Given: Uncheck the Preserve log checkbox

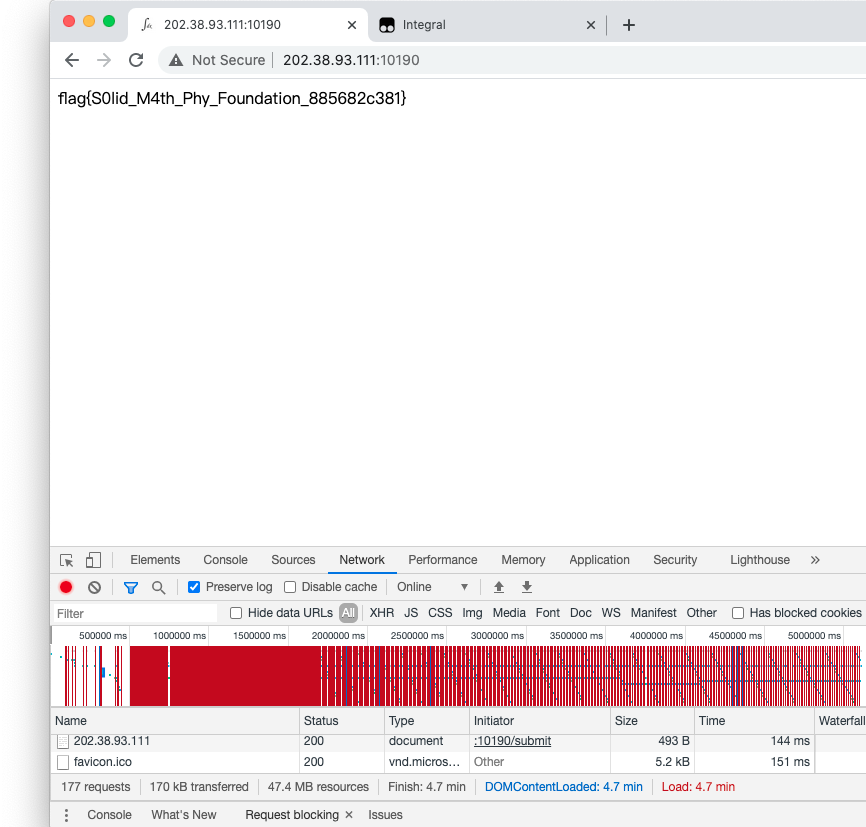Looking at the screenshot, I should tap(194, 587).
